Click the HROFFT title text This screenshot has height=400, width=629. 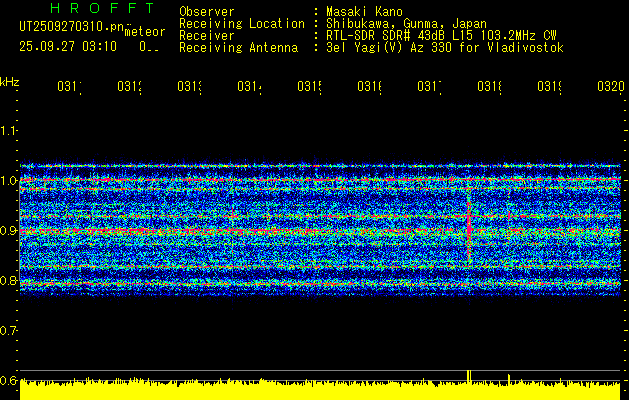click(x=84, y=10)
